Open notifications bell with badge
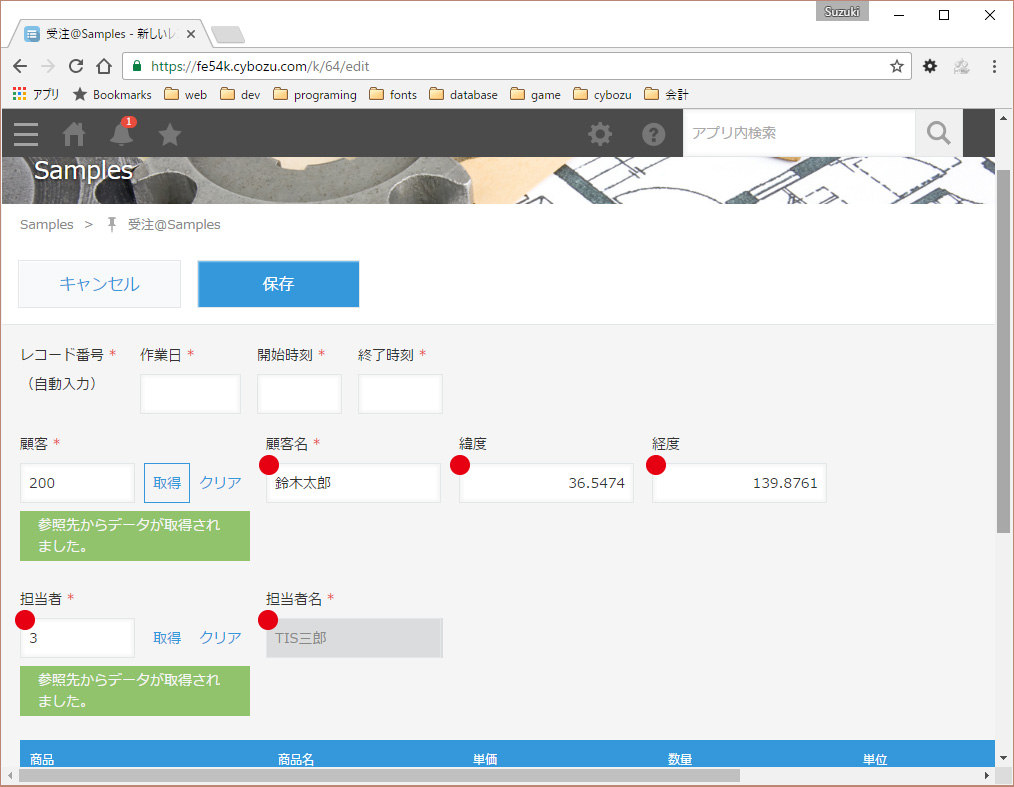Image resolution: width=1014 pixels, height=787 pixels. coord(122,133)
